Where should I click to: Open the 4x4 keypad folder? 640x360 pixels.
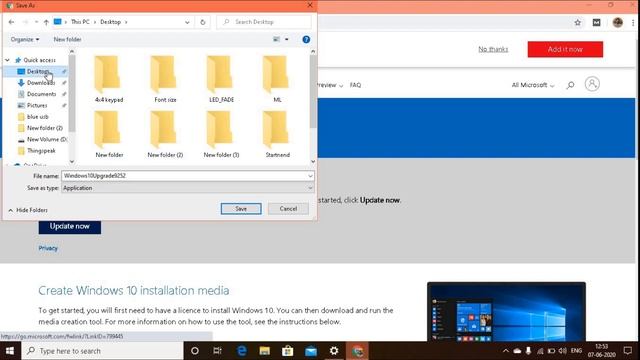109,79
